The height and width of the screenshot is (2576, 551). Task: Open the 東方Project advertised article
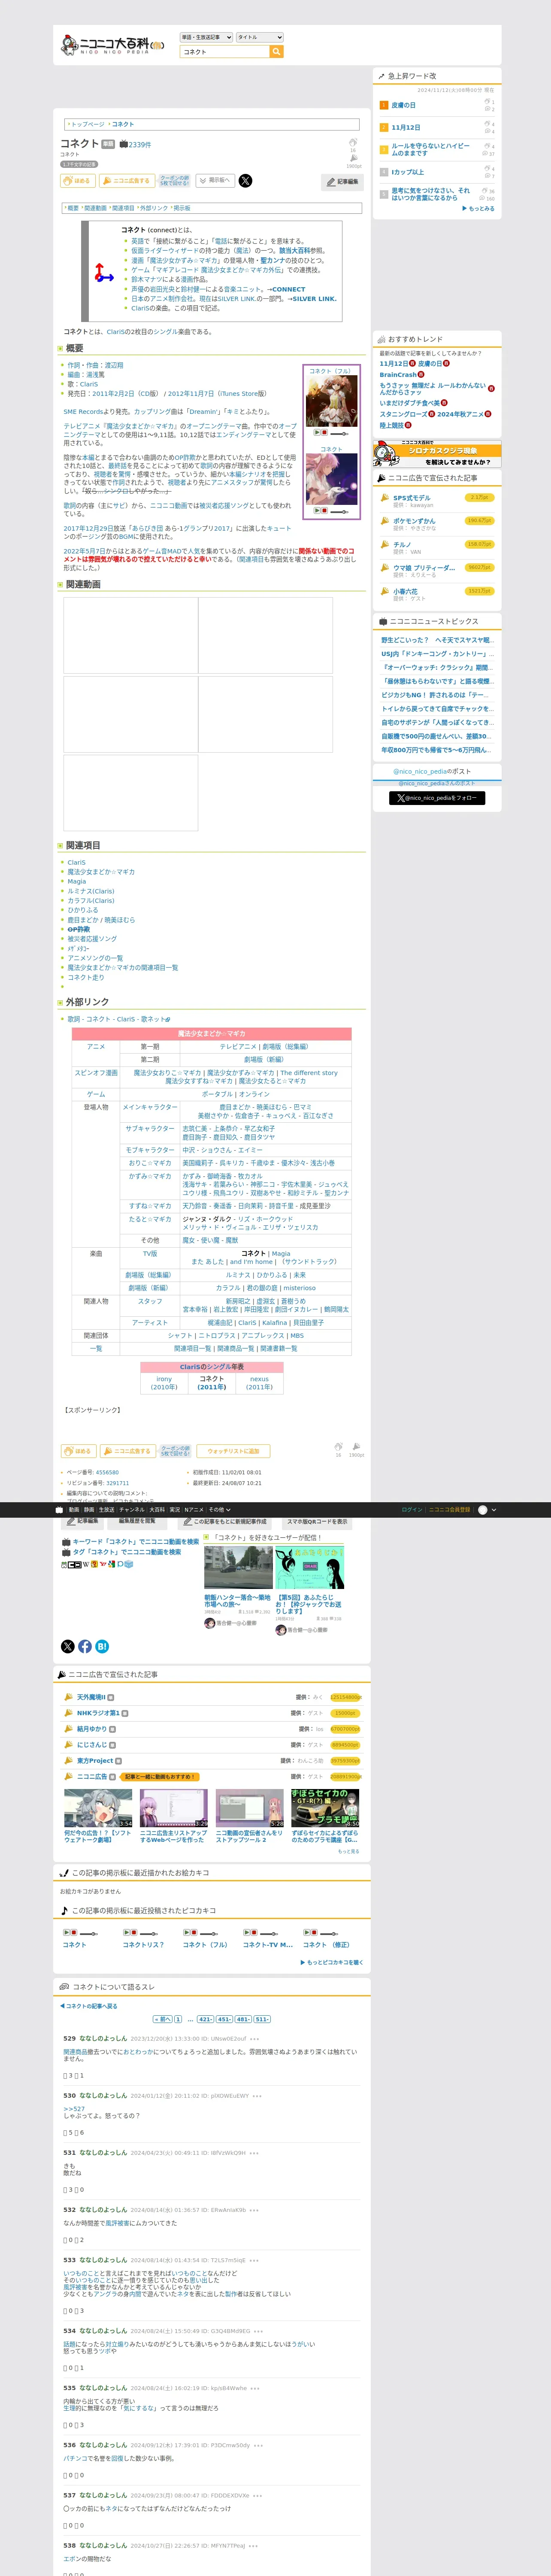pos(95,1761)
